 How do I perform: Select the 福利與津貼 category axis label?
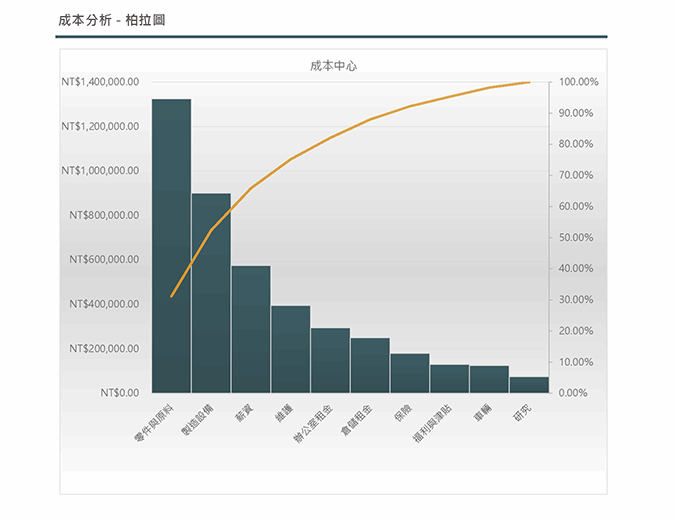tap(432, 424)
